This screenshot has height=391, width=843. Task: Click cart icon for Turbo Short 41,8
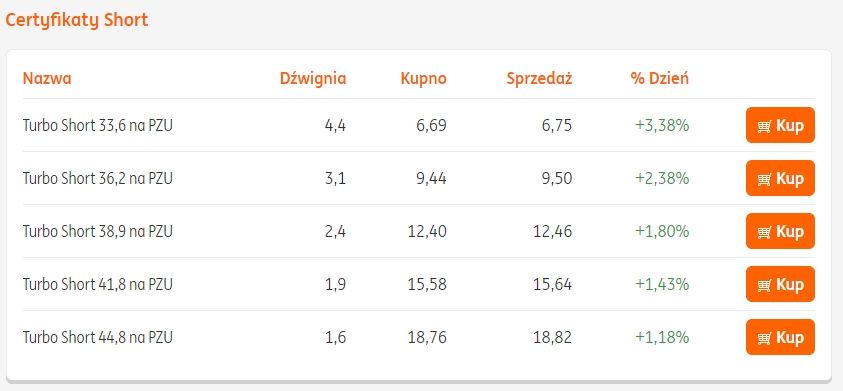click(x=765, y=285)
